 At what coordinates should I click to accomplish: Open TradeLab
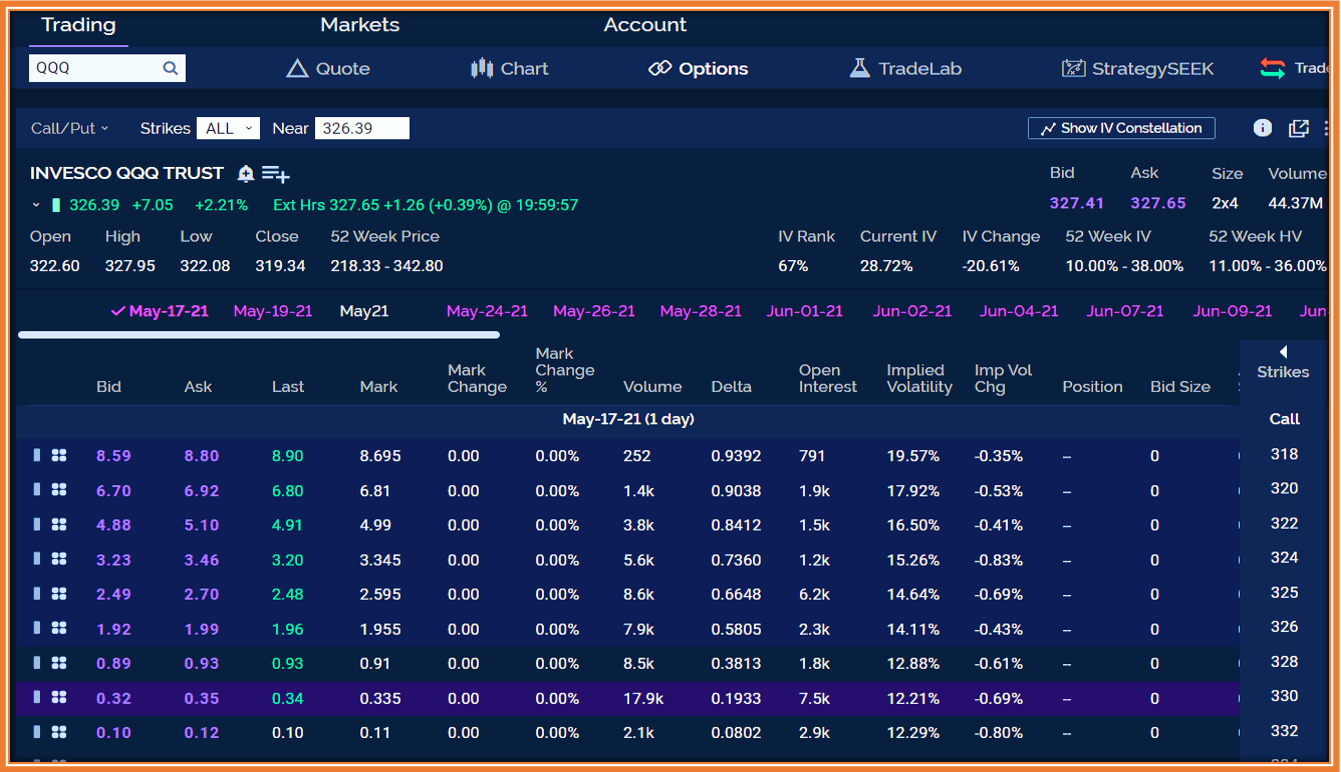904,68
